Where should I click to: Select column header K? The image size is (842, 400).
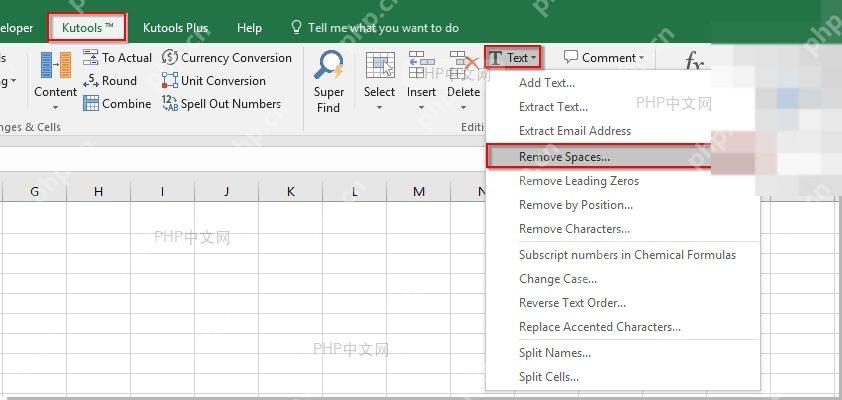[x=291, y=191]
